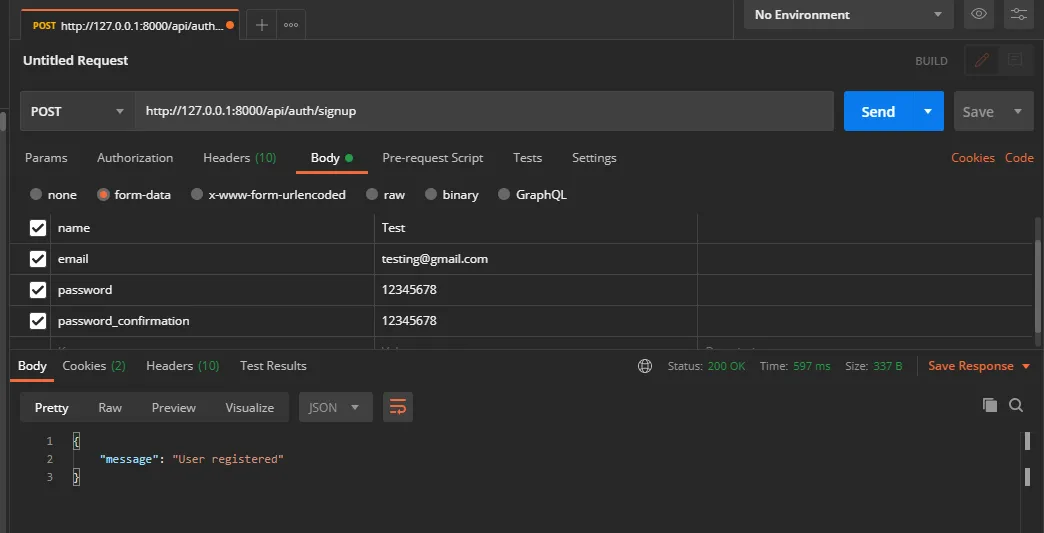Open the comments icon beside the pencil

[1015, 61]
